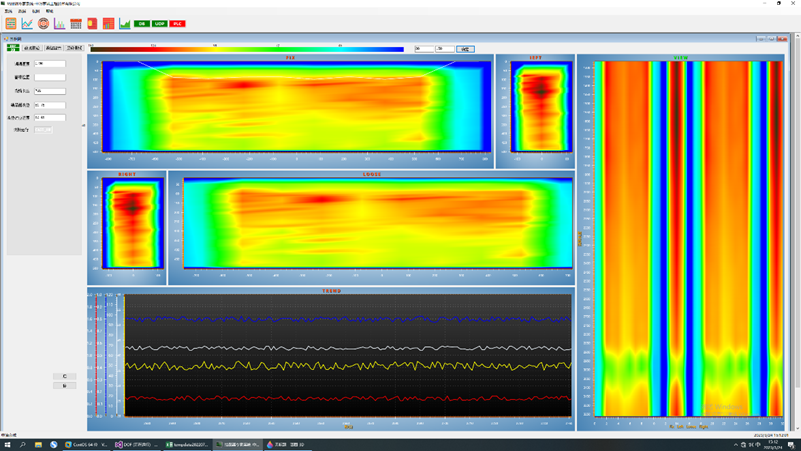The height and width of the screenshot is (451, 801).
Task: Click the purple histogram toolbar icon
Action: click(x=59, y=23)
